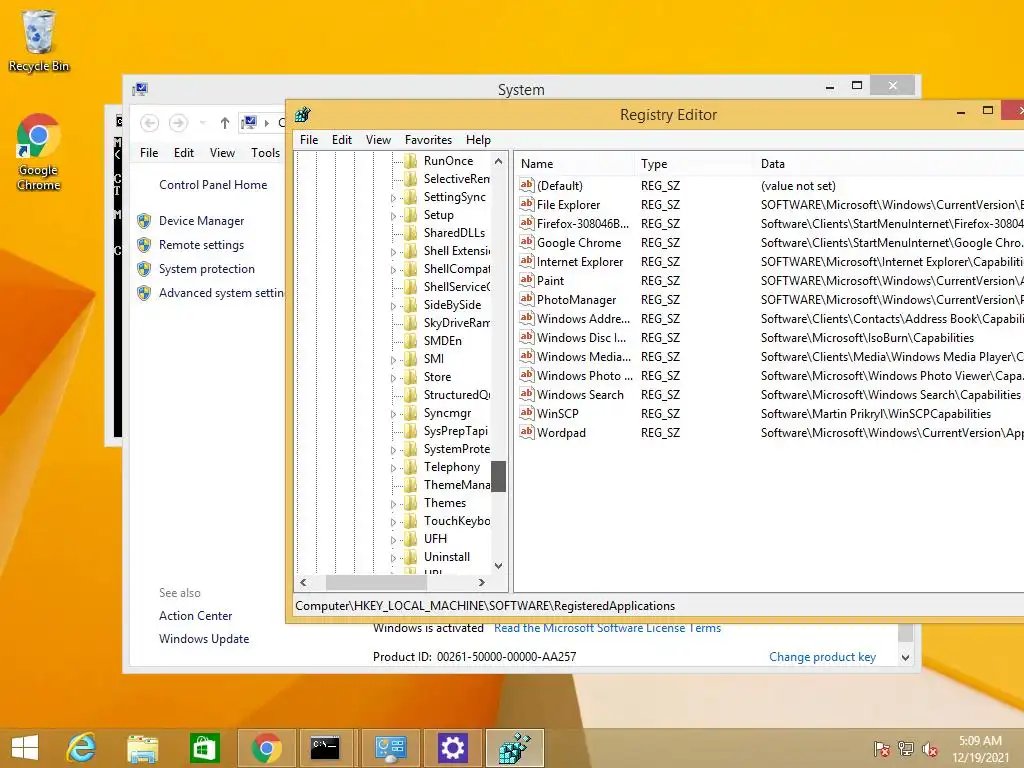This screenshot has height=768, width=1024.
Task: Launch Internet Explorer from the taskbar
Action: pos(82,748)
